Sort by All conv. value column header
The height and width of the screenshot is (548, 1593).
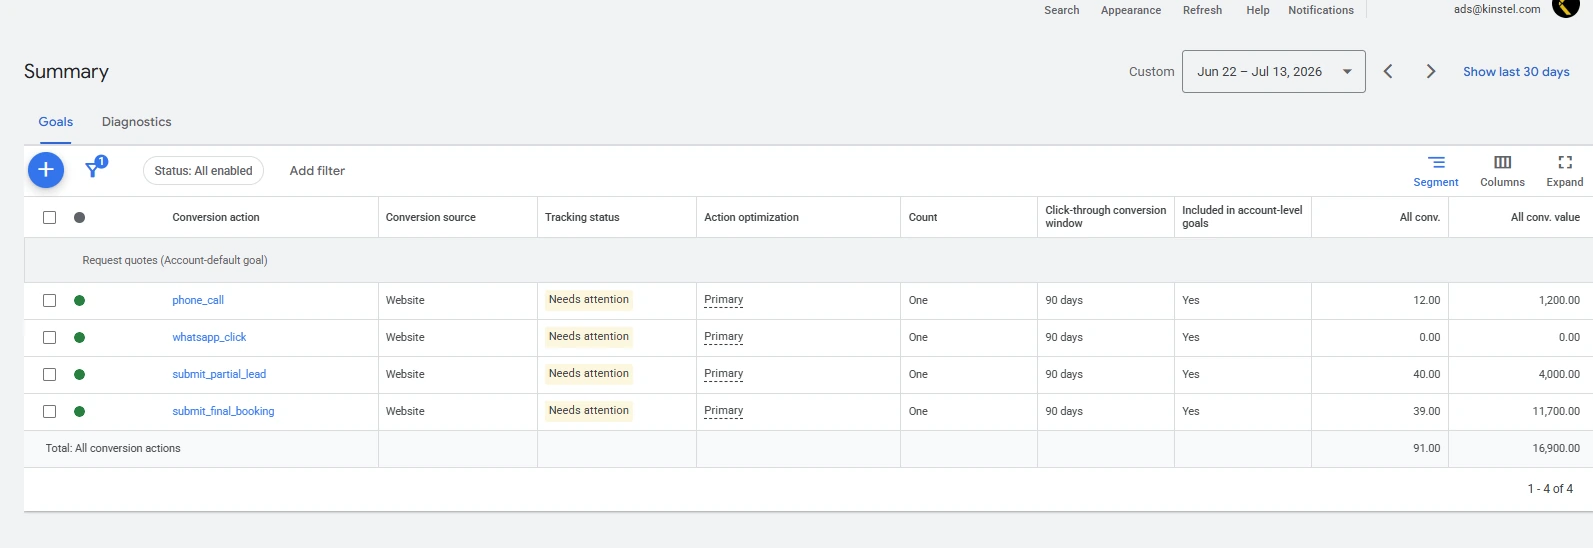(x=1545, y=217)
